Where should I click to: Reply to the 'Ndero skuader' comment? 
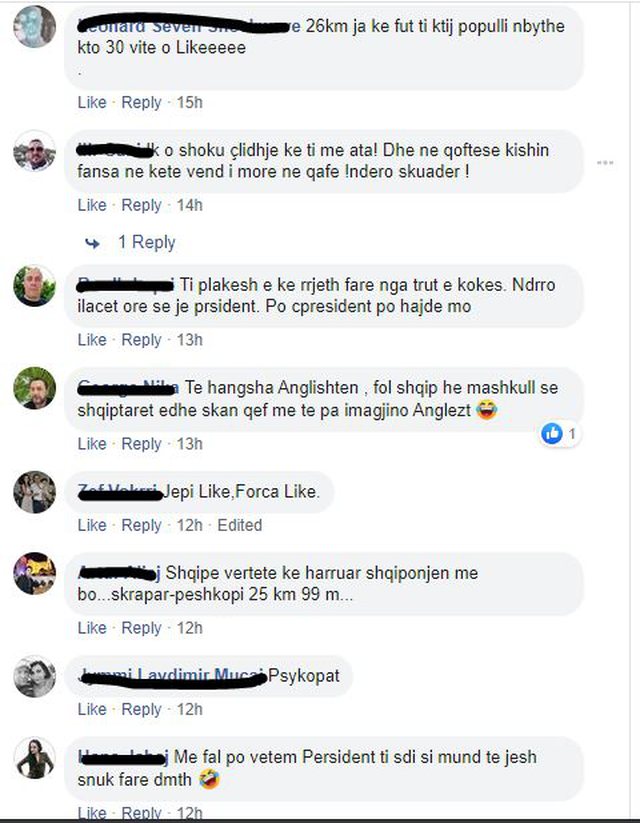pos(141,205)
